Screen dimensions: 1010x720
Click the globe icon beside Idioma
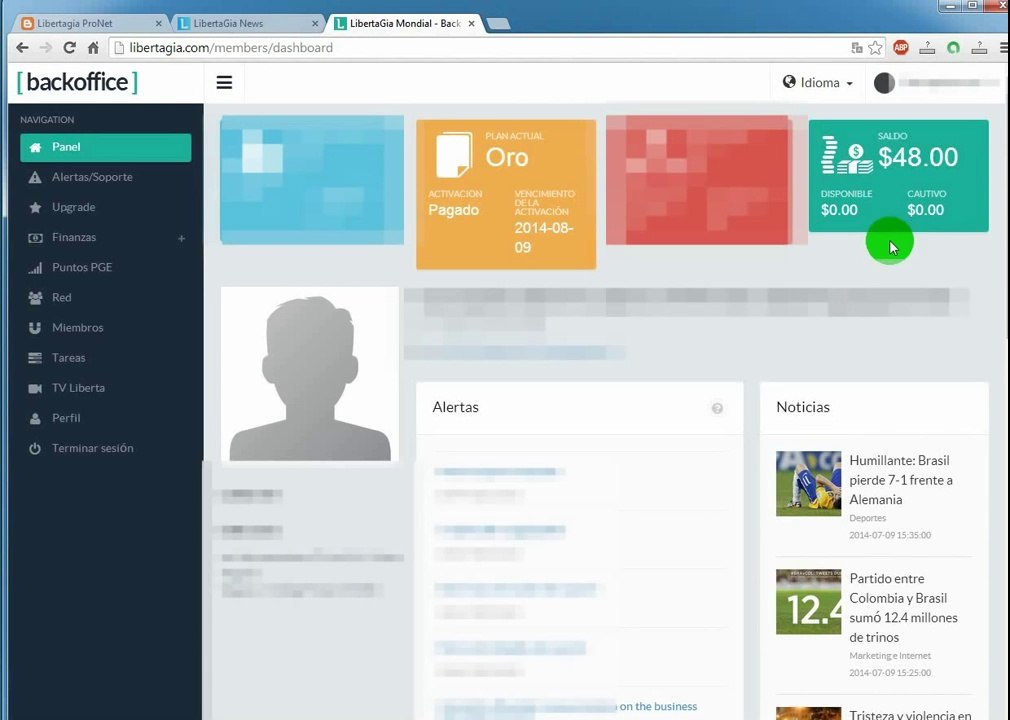tap(789, 82)
